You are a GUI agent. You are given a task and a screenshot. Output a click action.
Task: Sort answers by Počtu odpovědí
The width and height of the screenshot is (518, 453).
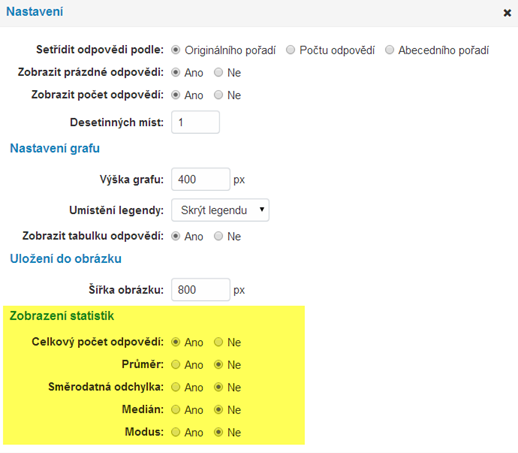(x=290, y=50)
